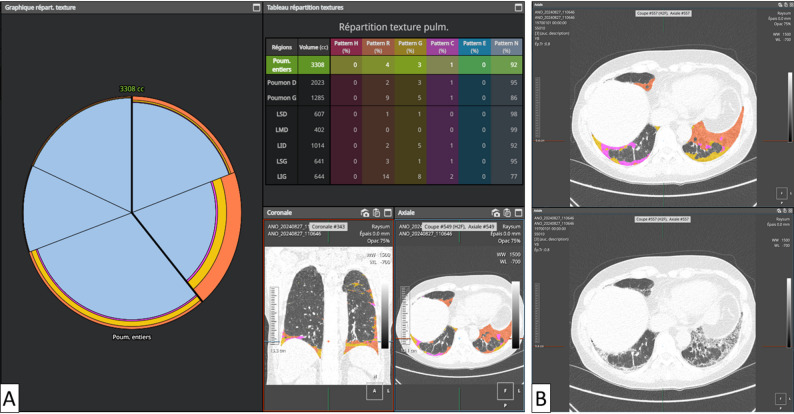Click the LIG row in the texture table
Viewport: 794px width, 414px height.
[x=394, y=177]
